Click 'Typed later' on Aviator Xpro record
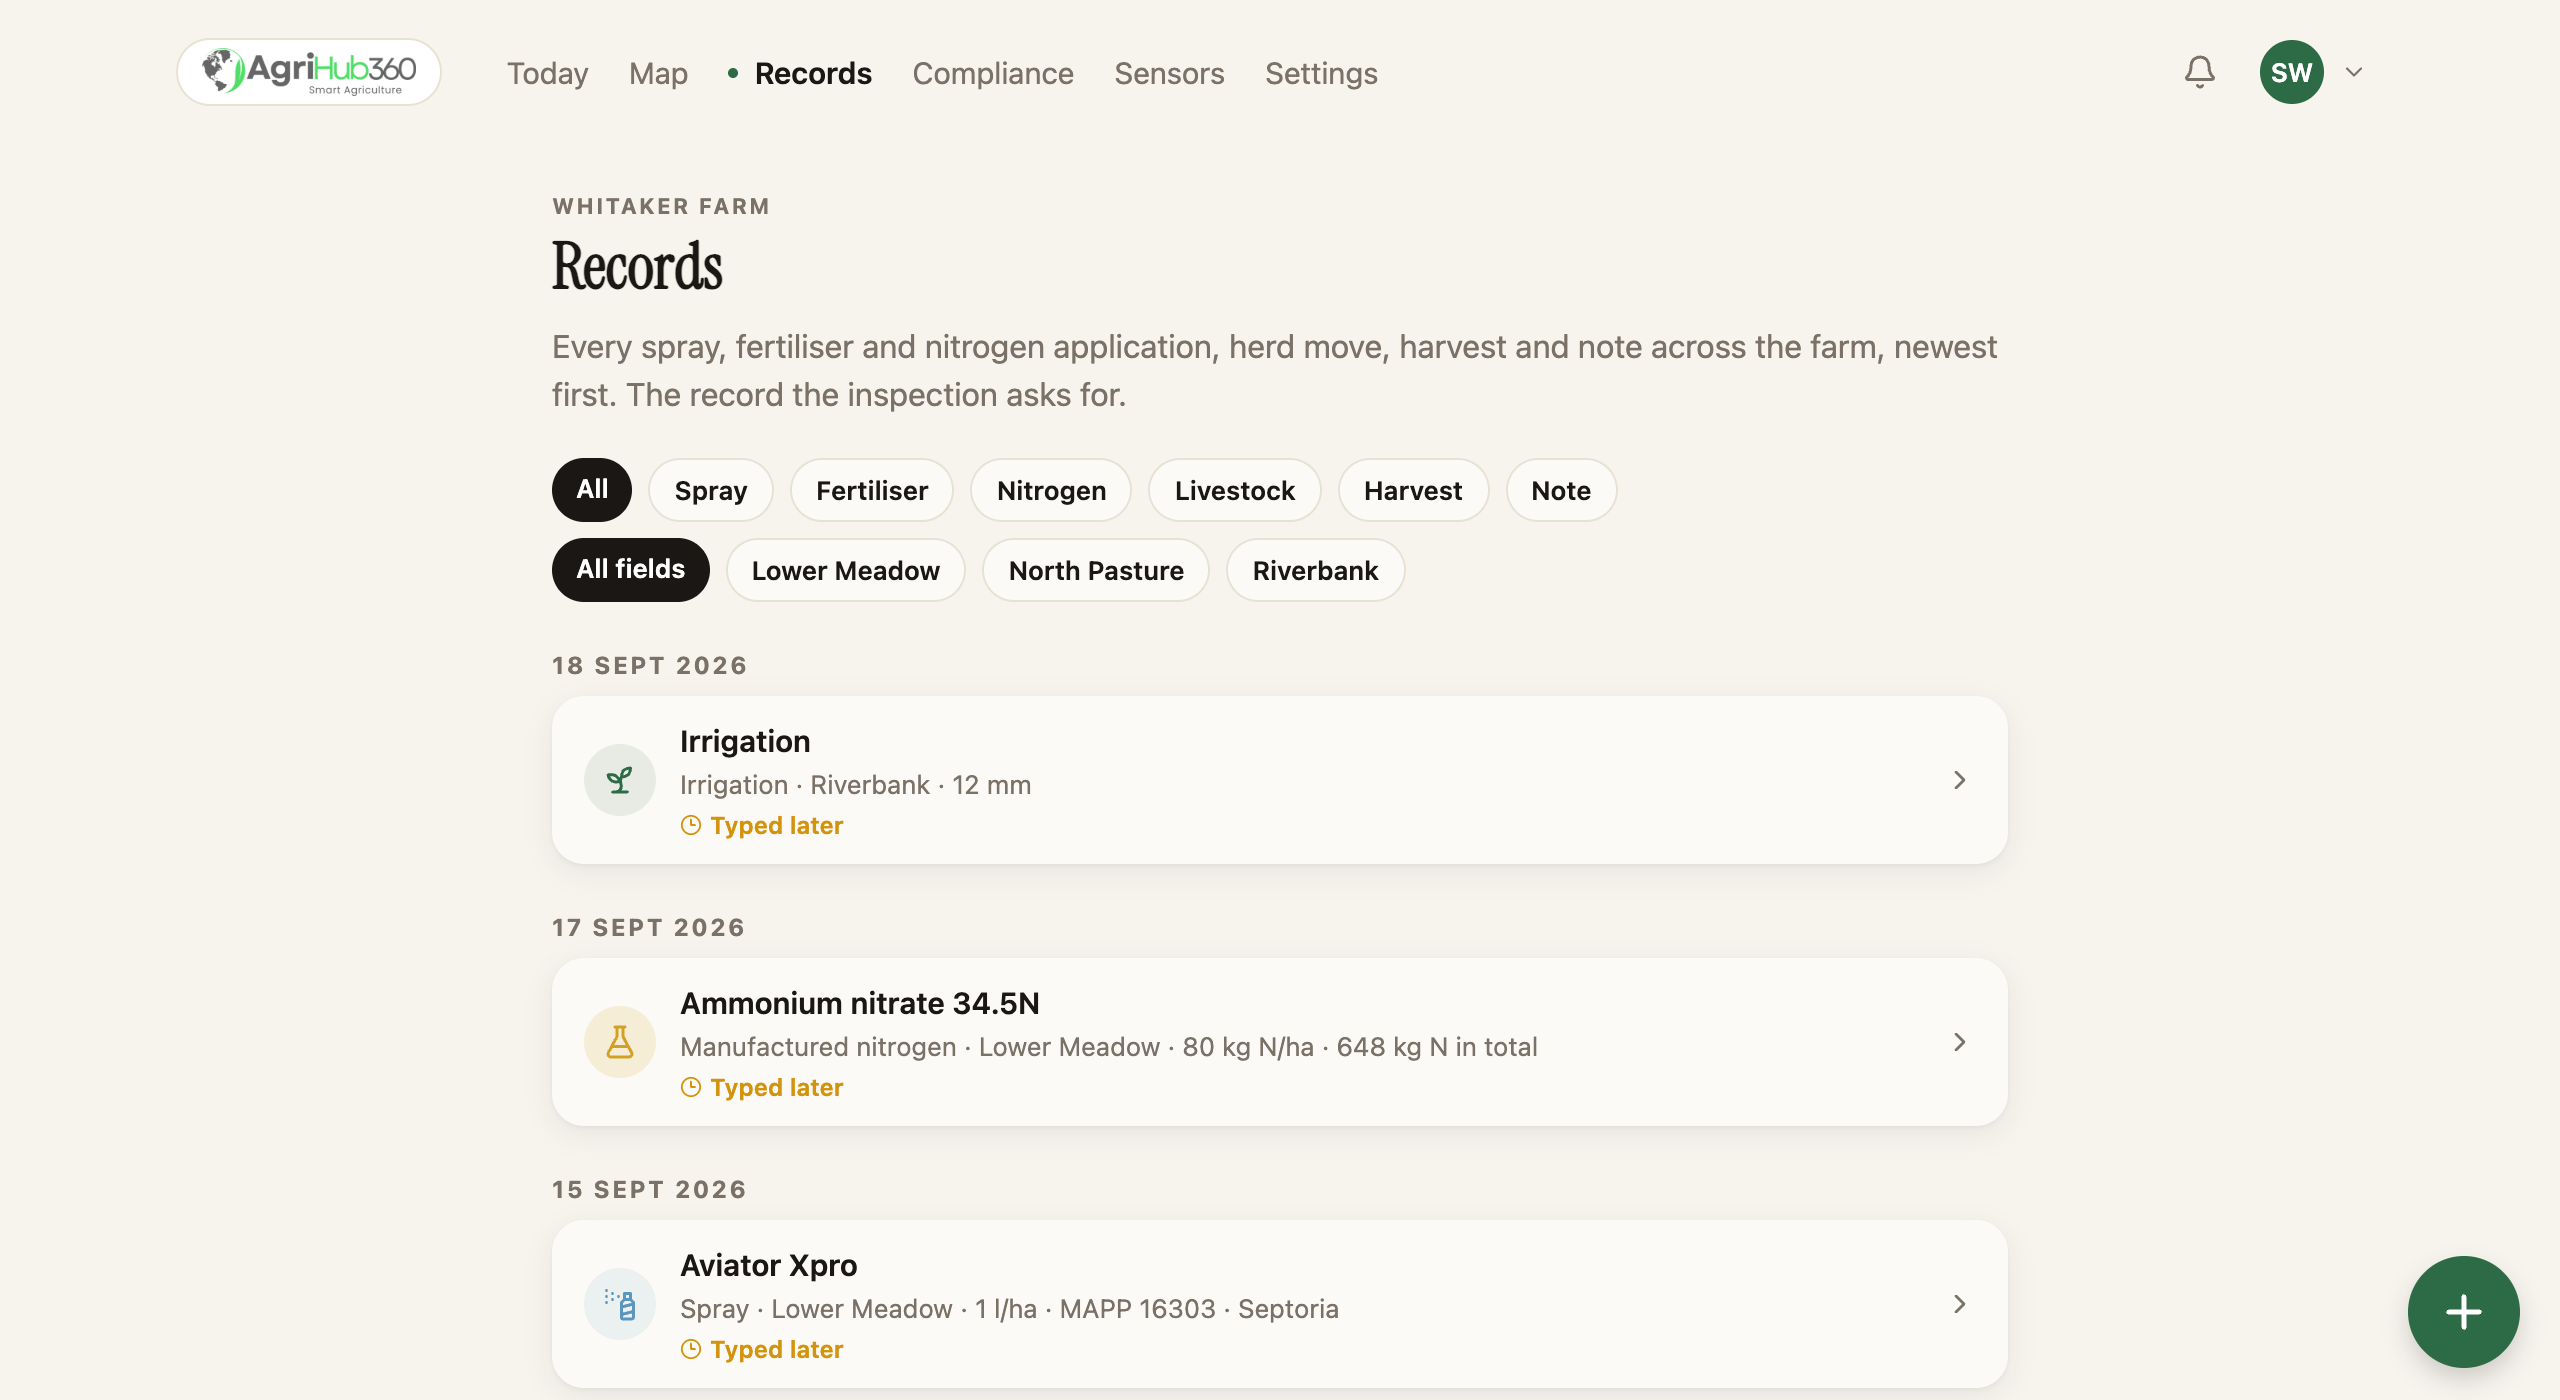This screenshot has width=2560, height=1400. point(776,1349)
